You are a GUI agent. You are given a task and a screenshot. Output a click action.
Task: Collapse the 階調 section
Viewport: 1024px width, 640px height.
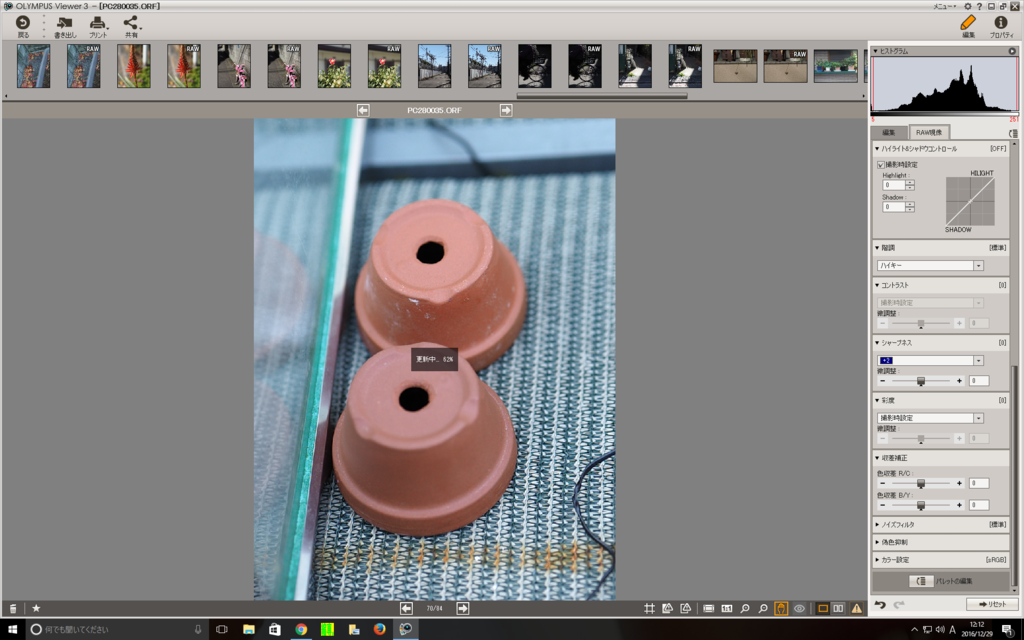pos(877,248)
